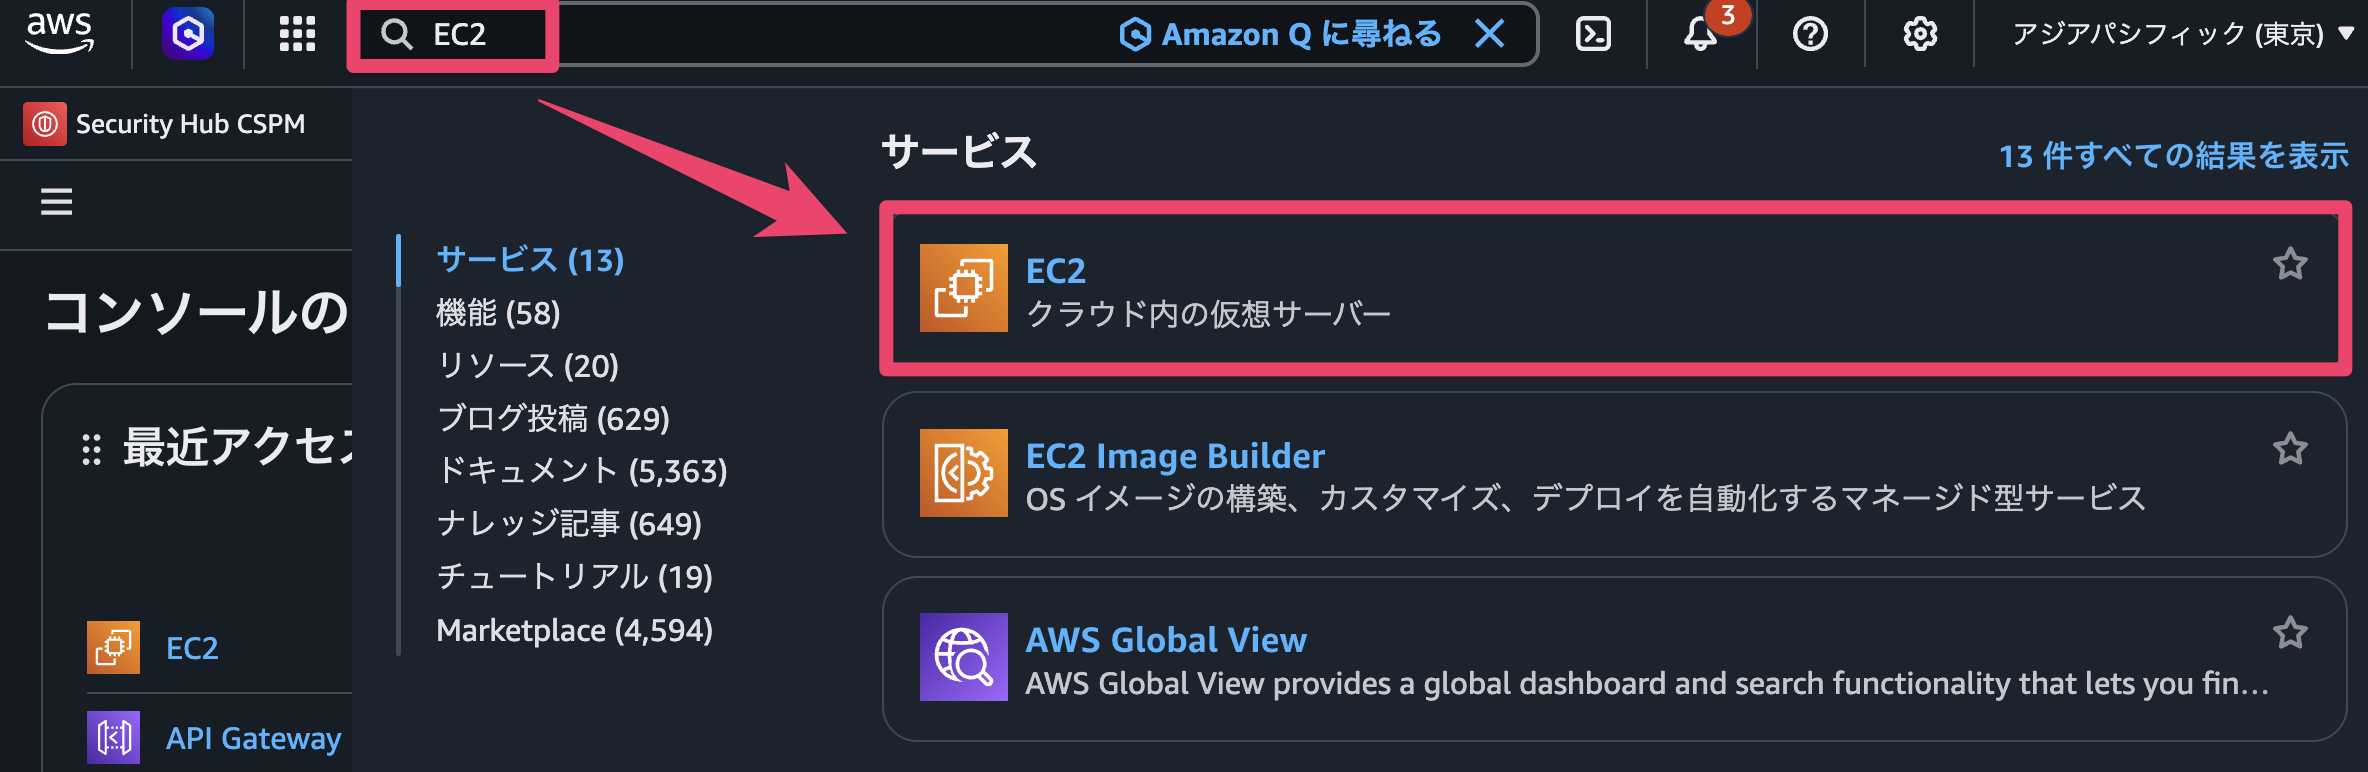Open the notifications bell
The height and width of the screenshot is (772, 2368).
point(1700,33)
